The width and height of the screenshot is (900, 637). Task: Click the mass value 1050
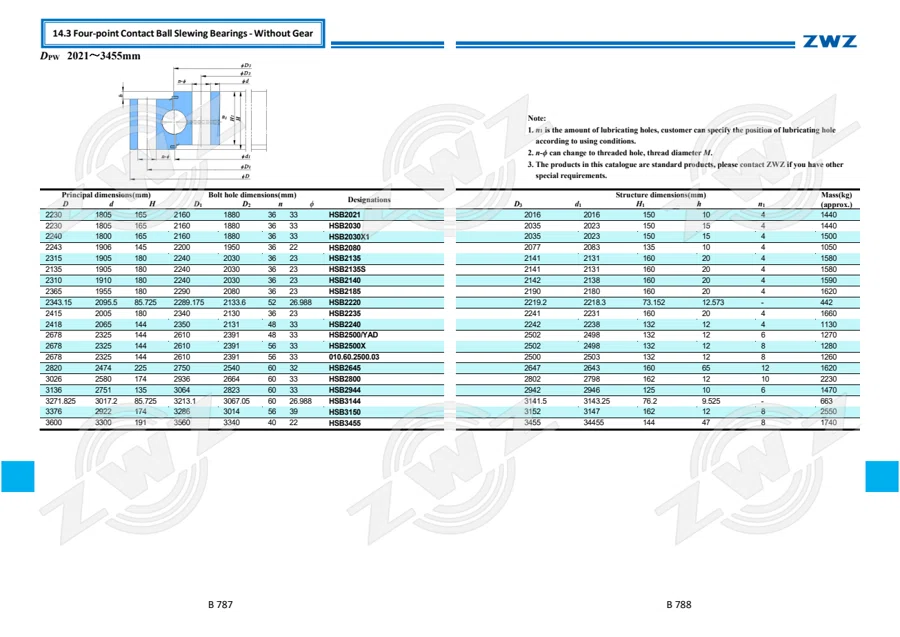point(828,247)
